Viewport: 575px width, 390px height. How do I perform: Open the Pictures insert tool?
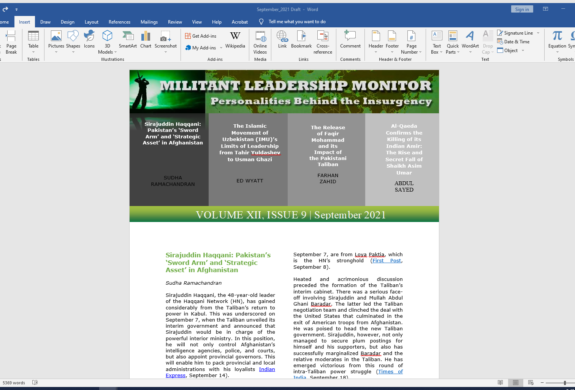(x=56, y=42)
